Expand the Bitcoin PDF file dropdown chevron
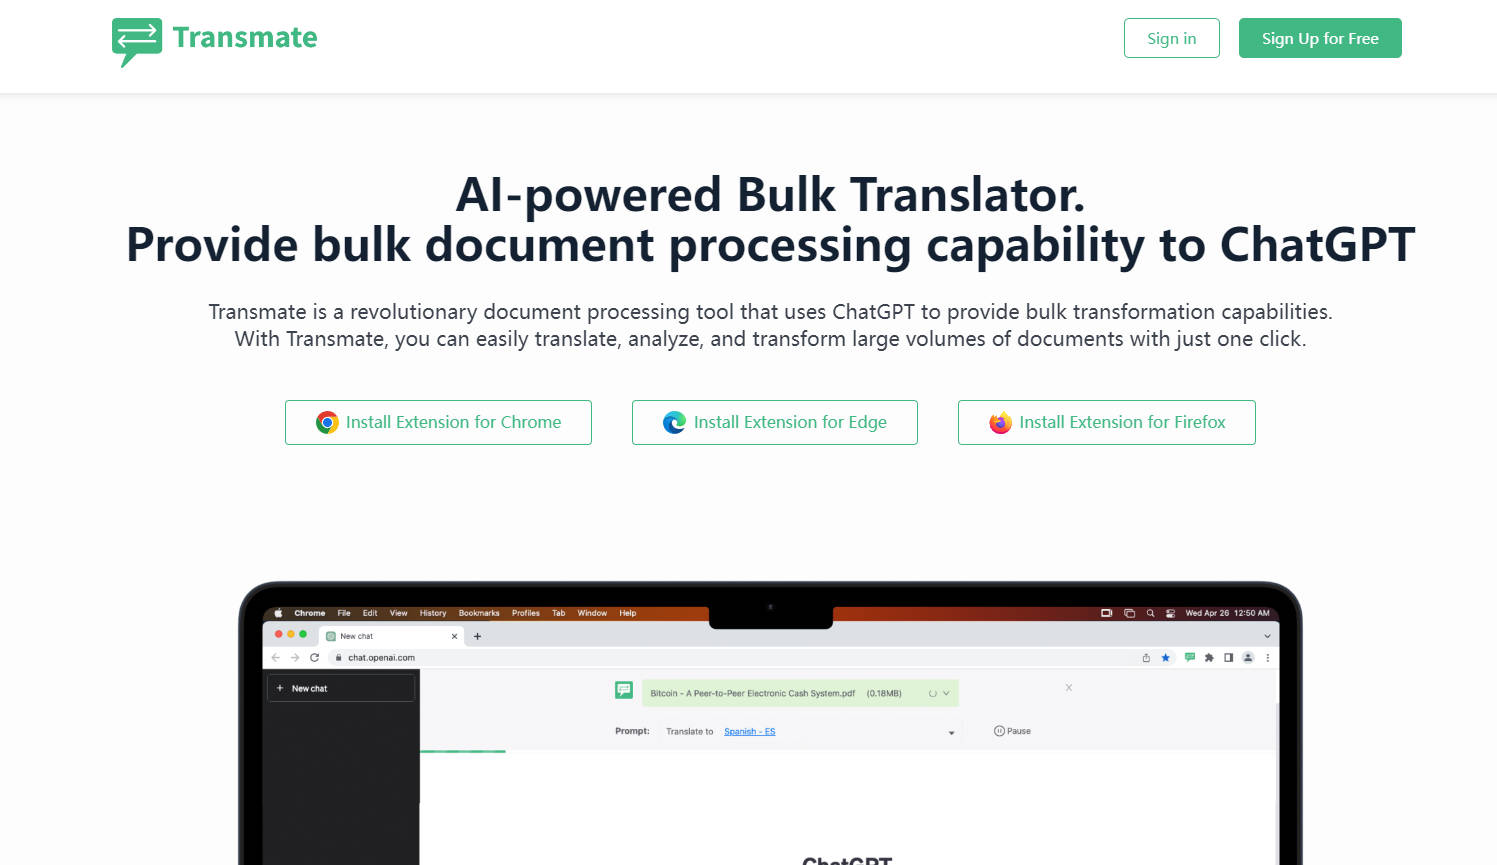Viewport: 1497px width, 865px height. coord(946,693)
